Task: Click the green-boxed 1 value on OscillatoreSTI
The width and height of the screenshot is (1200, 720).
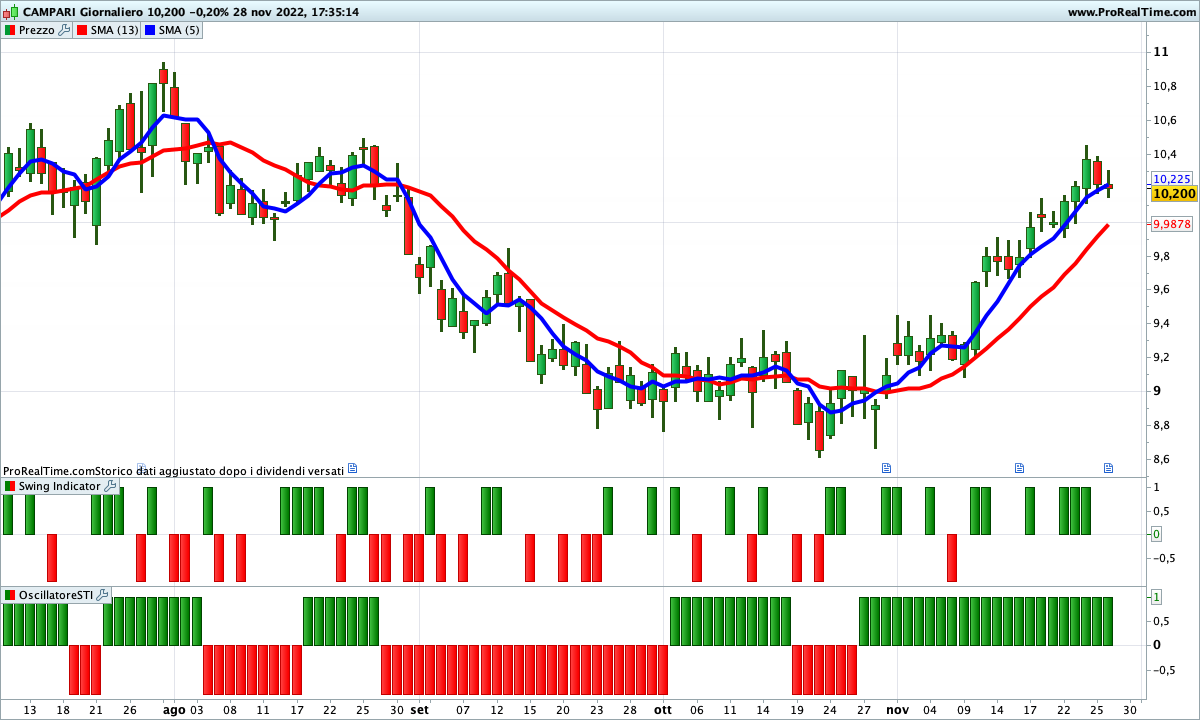Action: pos(1156,597)
